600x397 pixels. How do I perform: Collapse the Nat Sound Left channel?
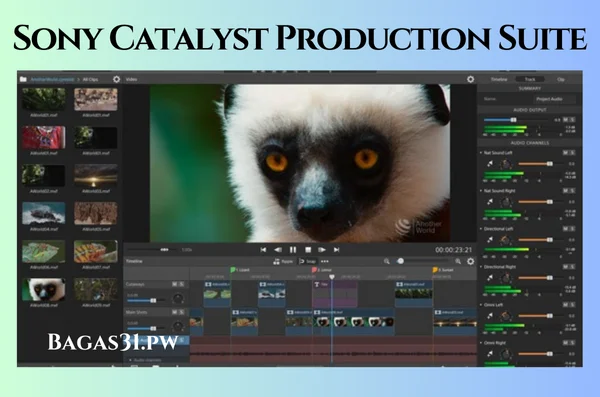pos(481,152)
